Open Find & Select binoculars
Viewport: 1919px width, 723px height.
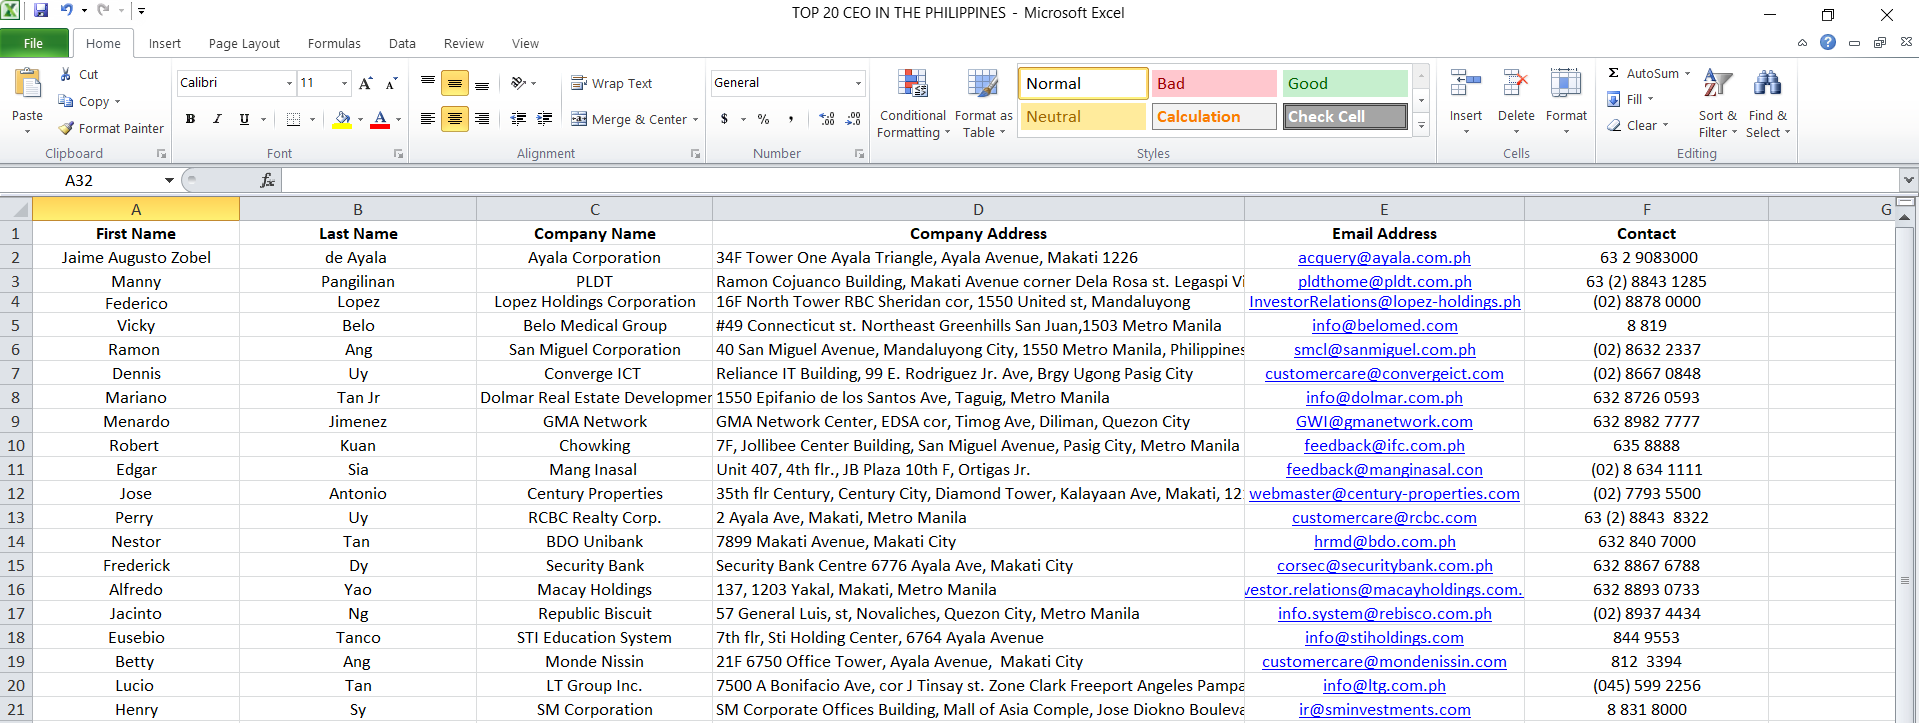tap(1768, 104)
